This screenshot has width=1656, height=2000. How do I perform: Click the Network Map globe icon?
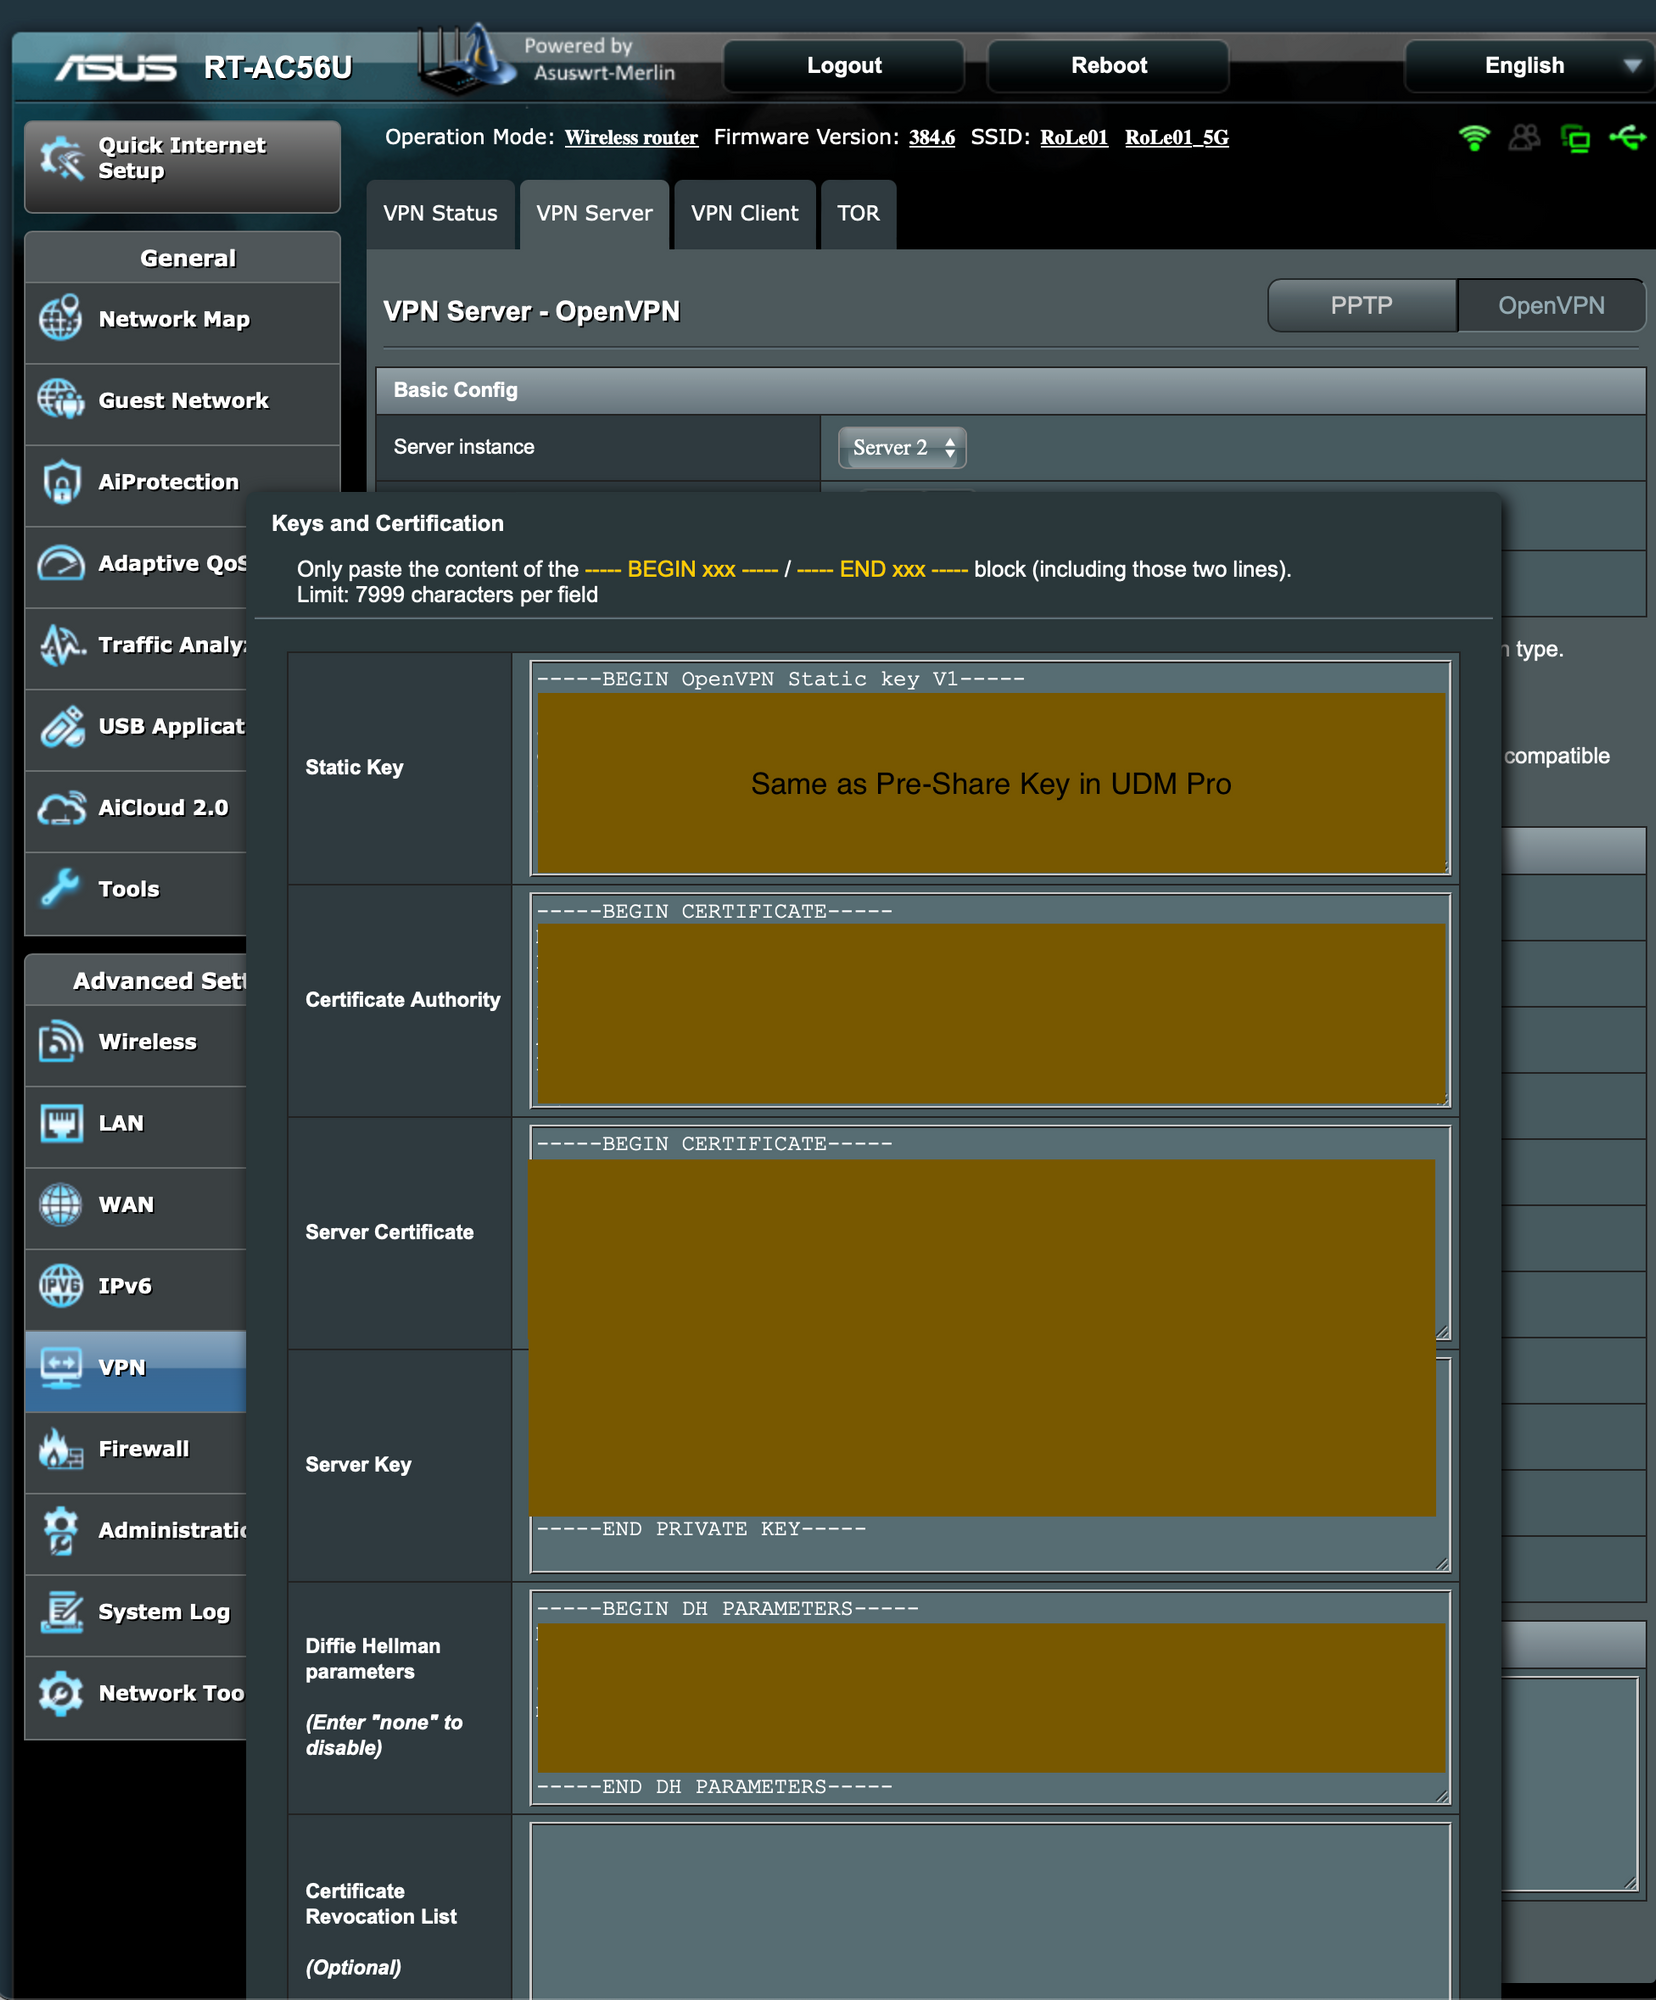pos(60,319)
